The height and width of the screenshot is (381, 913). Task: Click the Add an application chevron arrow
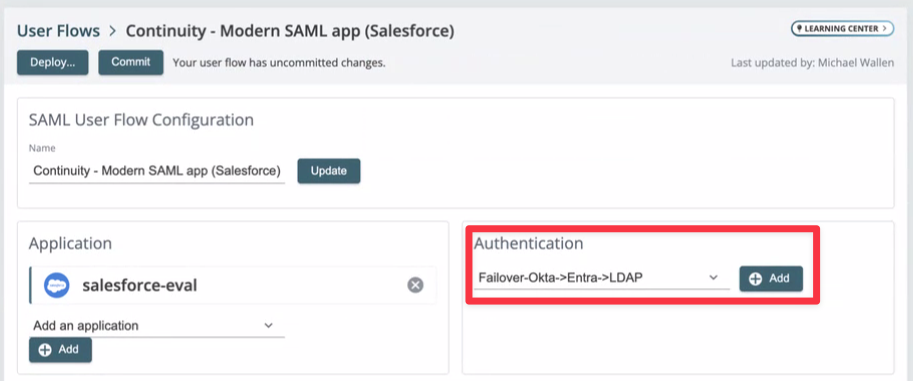click(x=268, y=326)
